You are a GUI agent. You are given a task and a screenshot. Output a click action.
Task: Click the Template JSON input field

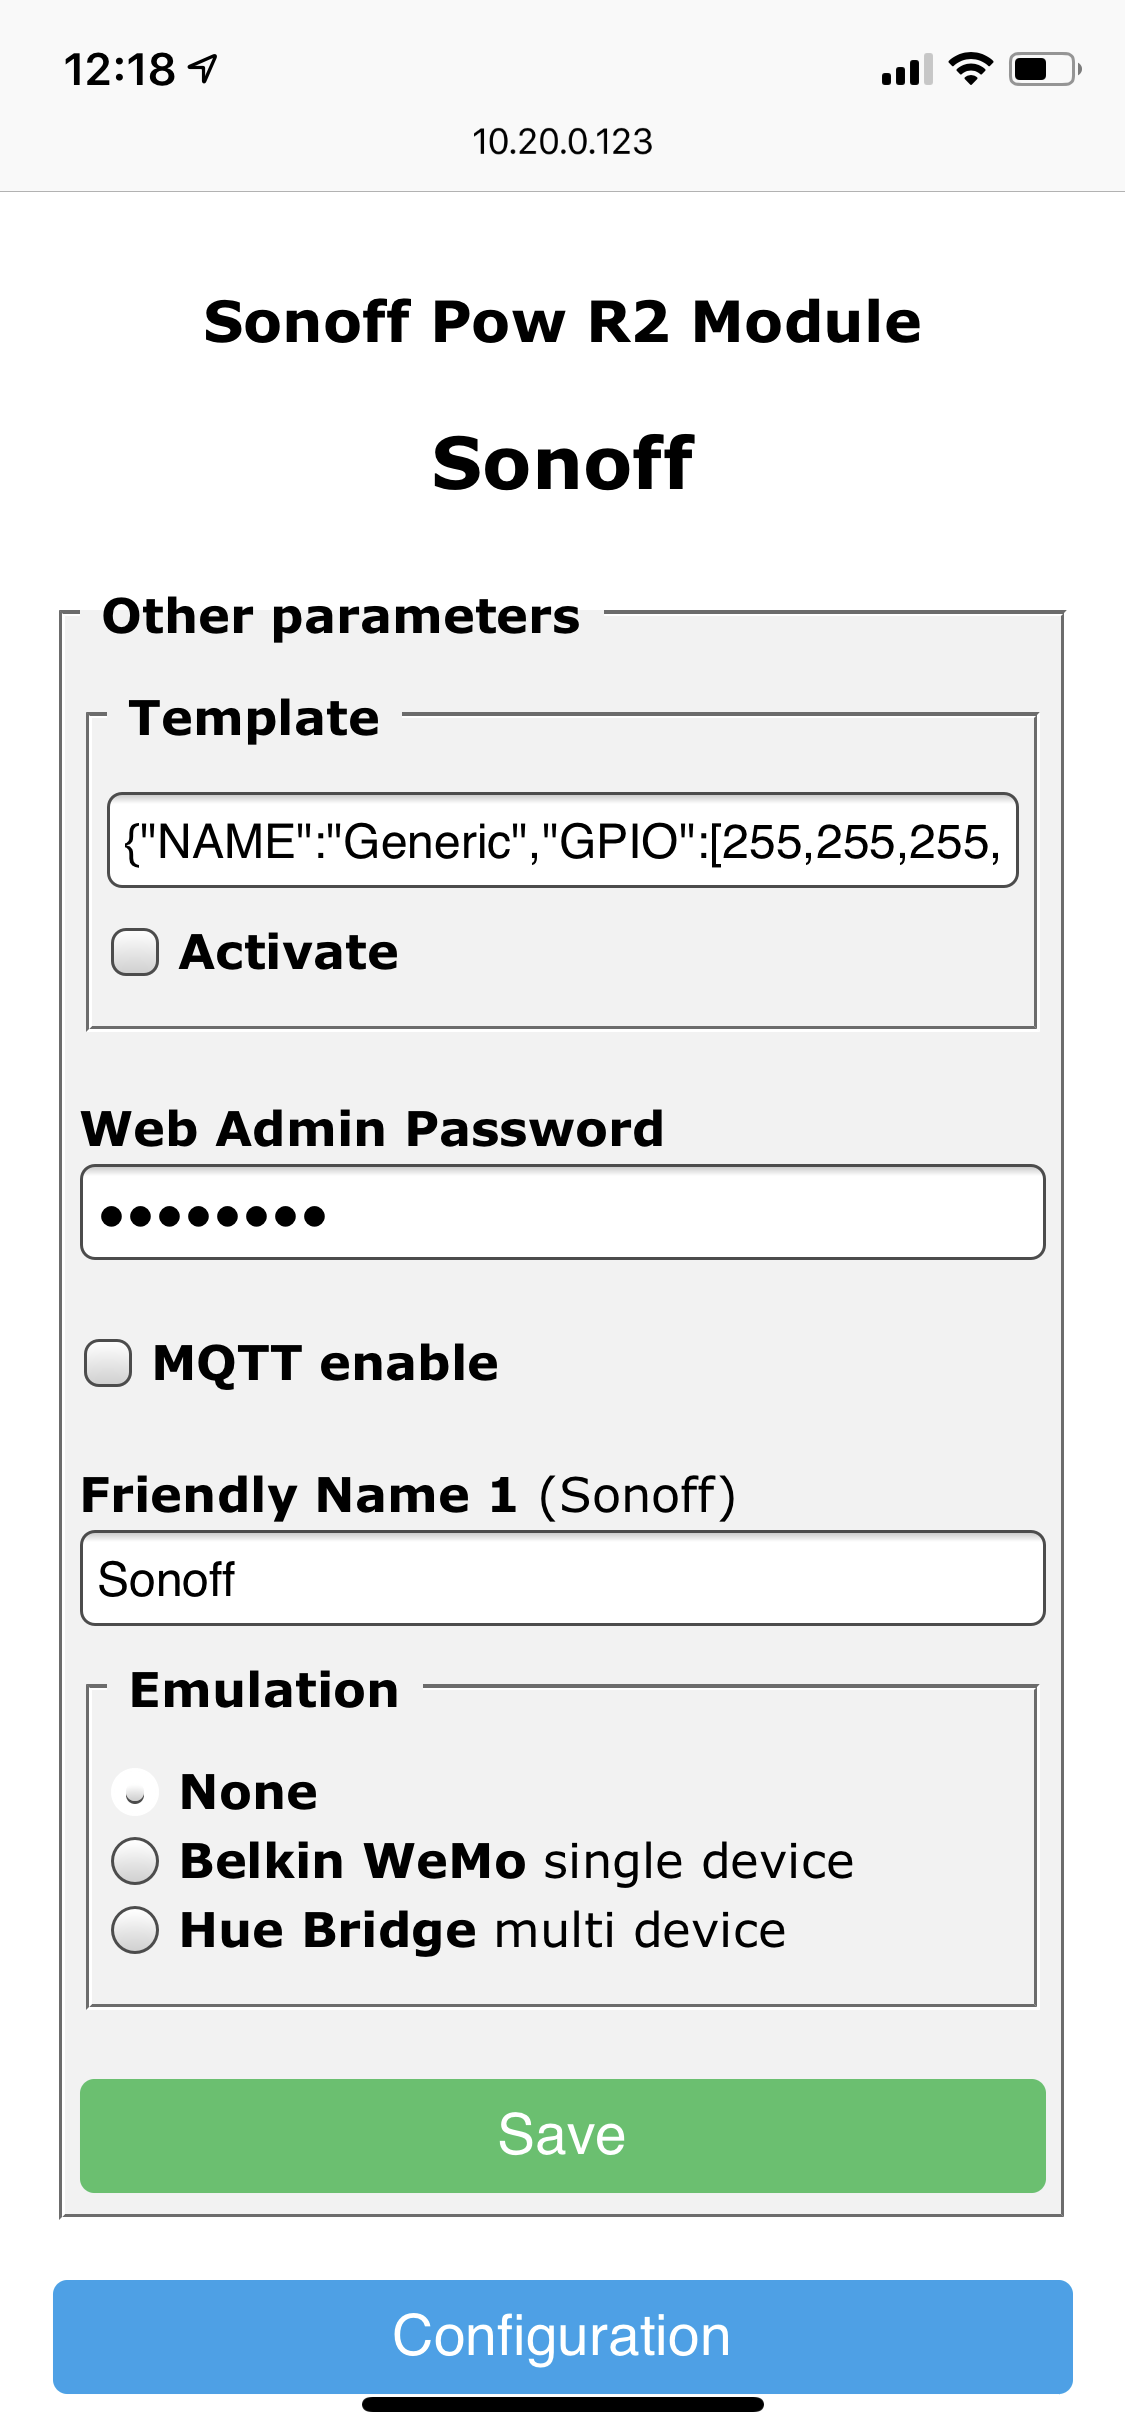(x=562, y=841)
